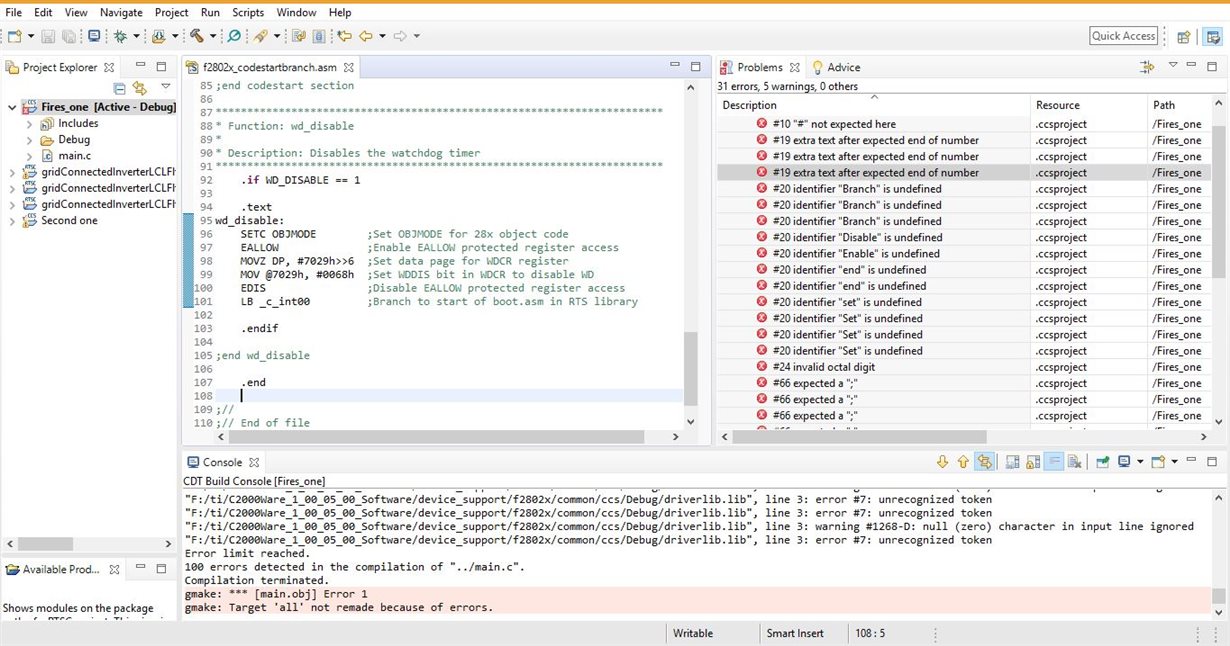Viewport: 1230px width, 646px height.
Task: Open the Project menu
Action: click(x=172, y=13)
